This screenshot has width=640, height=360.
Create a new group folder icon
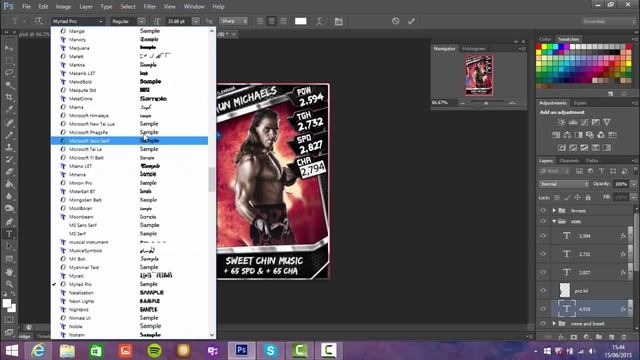click(599, 337)
